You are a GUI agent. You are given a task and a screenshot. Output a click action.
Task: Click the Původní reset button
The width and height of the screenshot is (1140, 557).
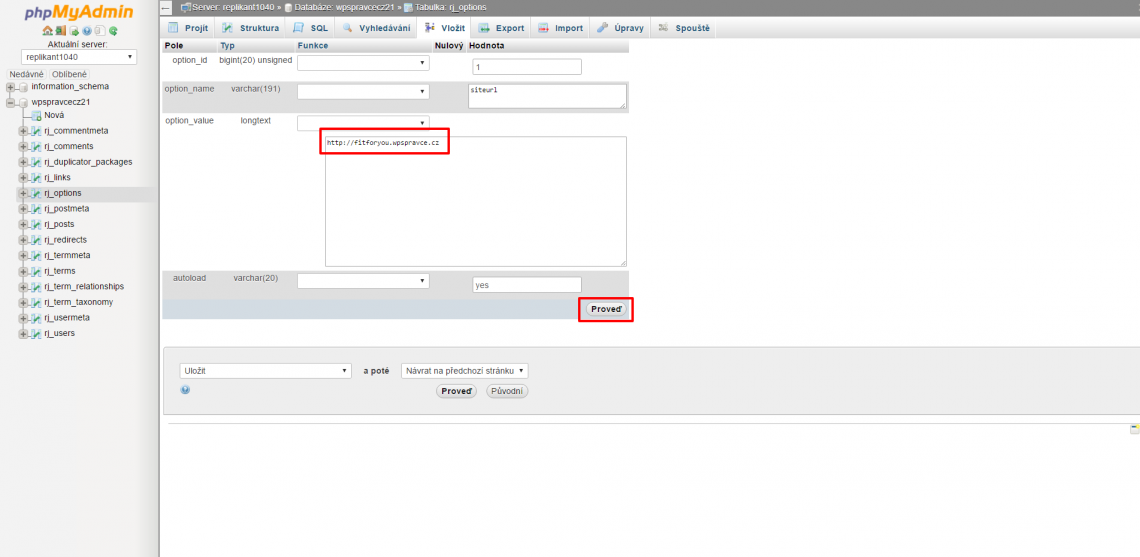click(x=507, y=391)
